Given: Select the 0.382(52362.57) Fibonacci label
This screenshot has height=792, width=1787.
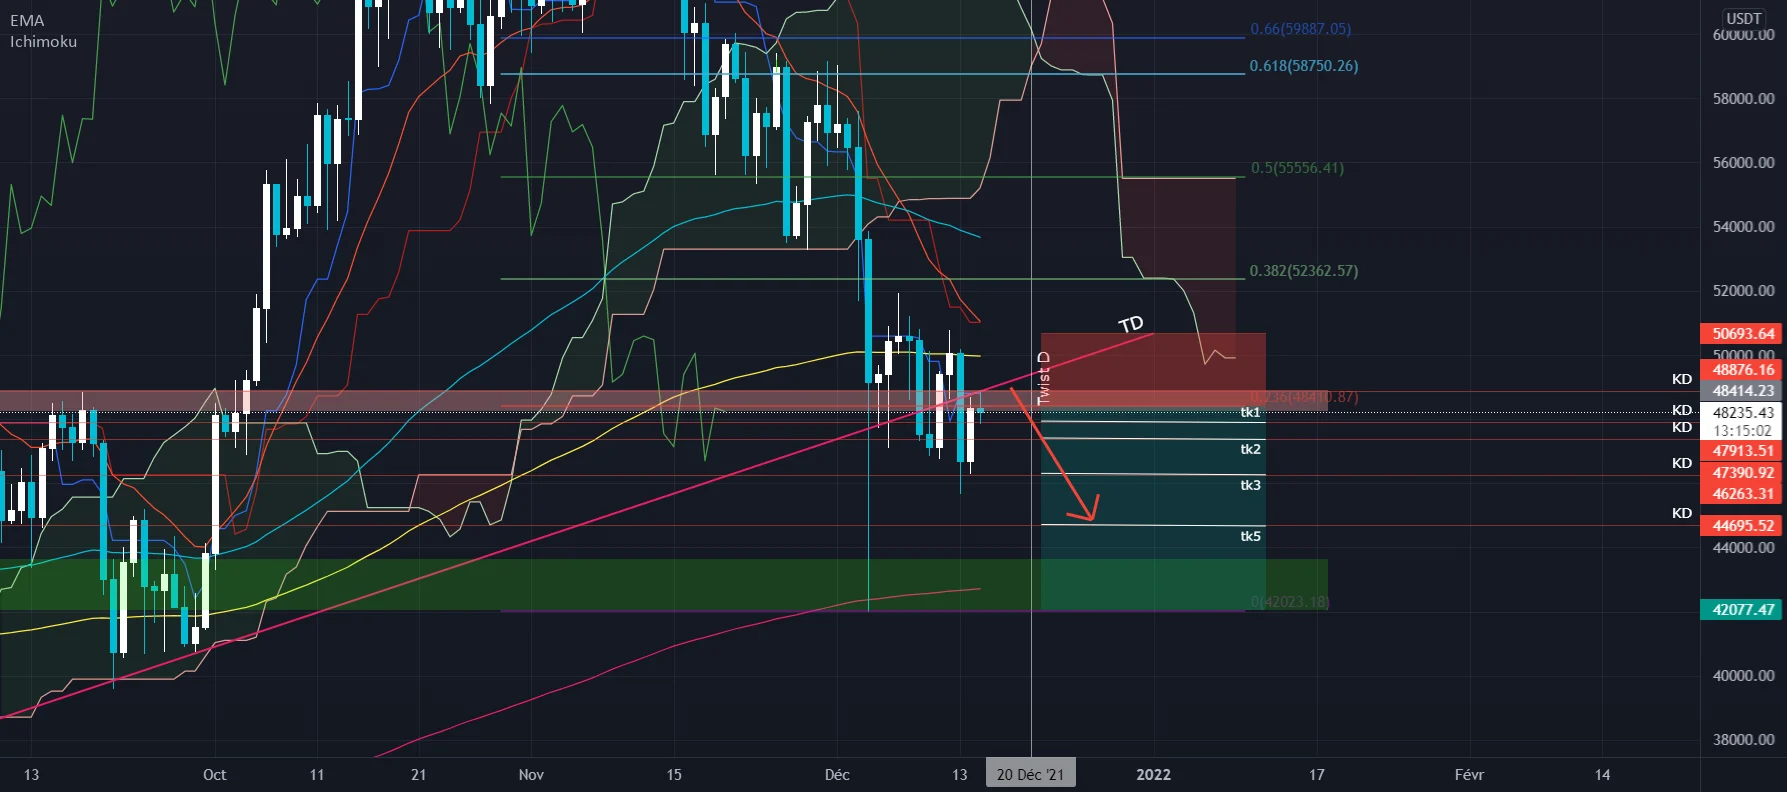Looking at the screenshot, I should click(x=1304, y=271).
